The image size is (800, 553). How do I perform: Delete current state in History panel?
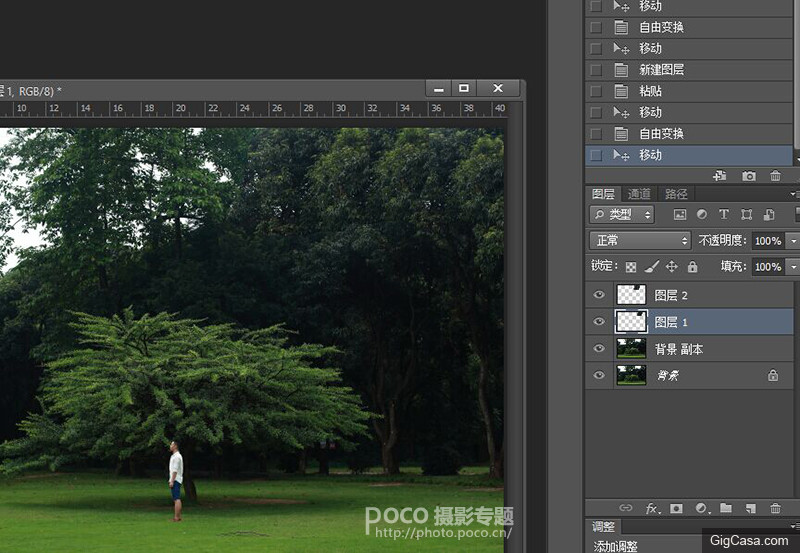click(775, 176)
